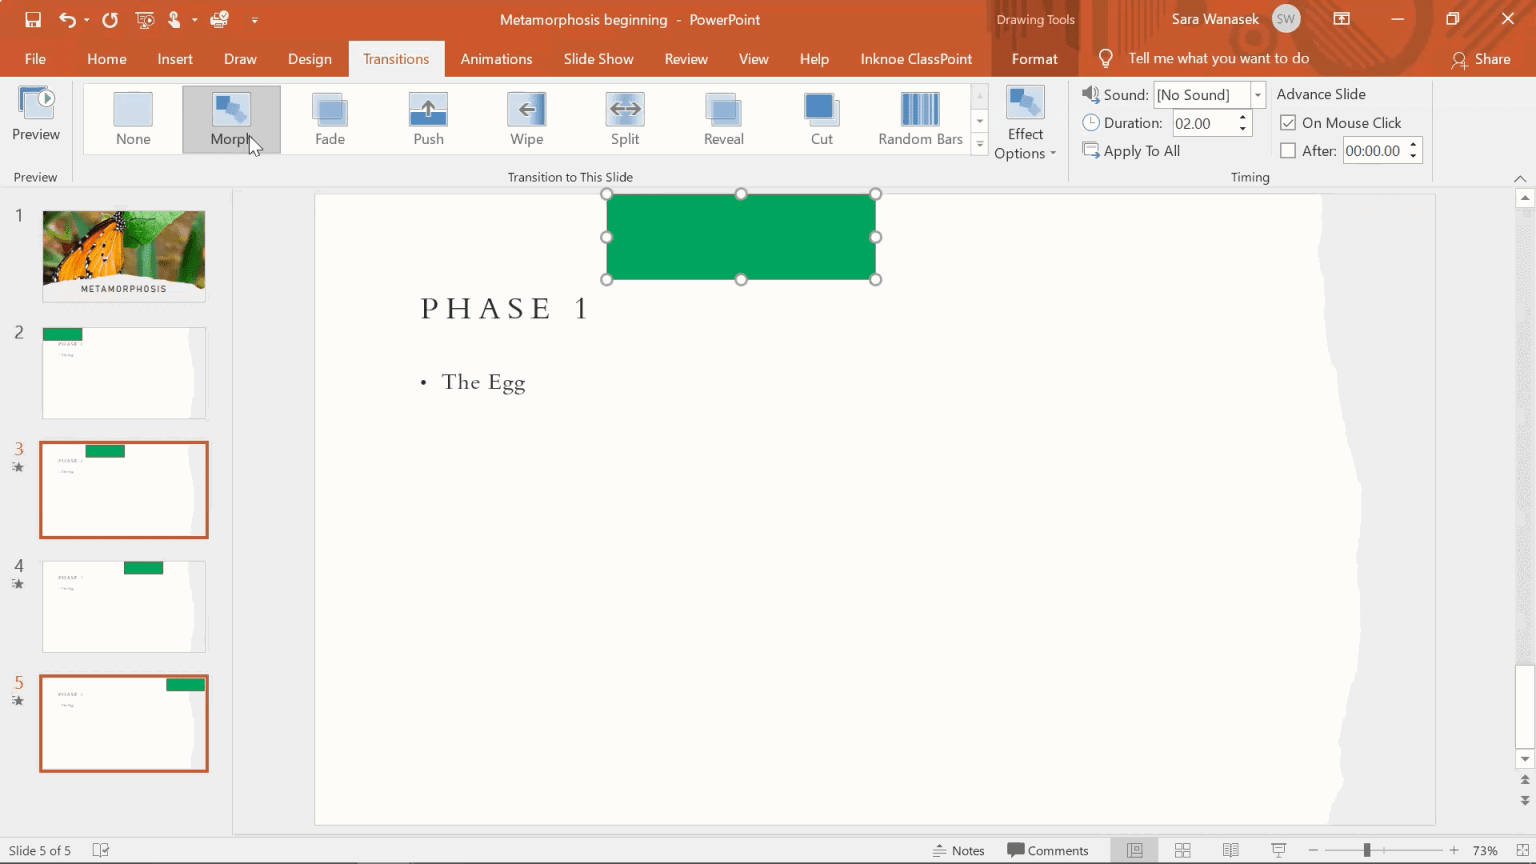Select the Fade transition

330,118
